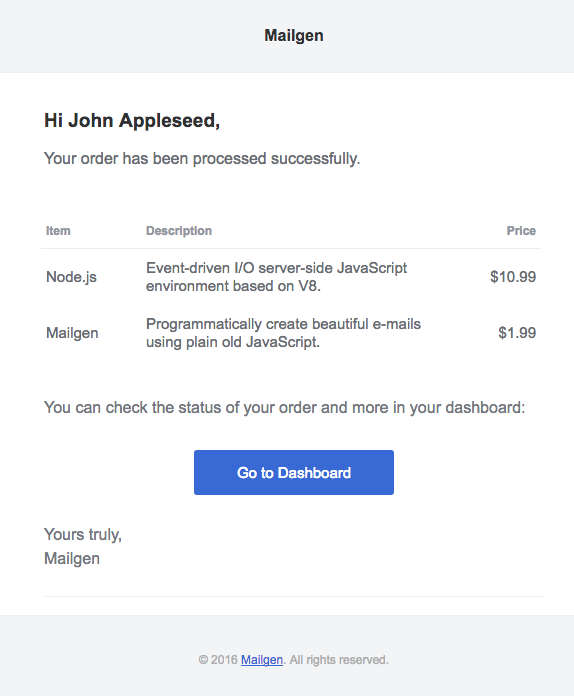Select the Hi John Appleseed greeting

(132, 120)
